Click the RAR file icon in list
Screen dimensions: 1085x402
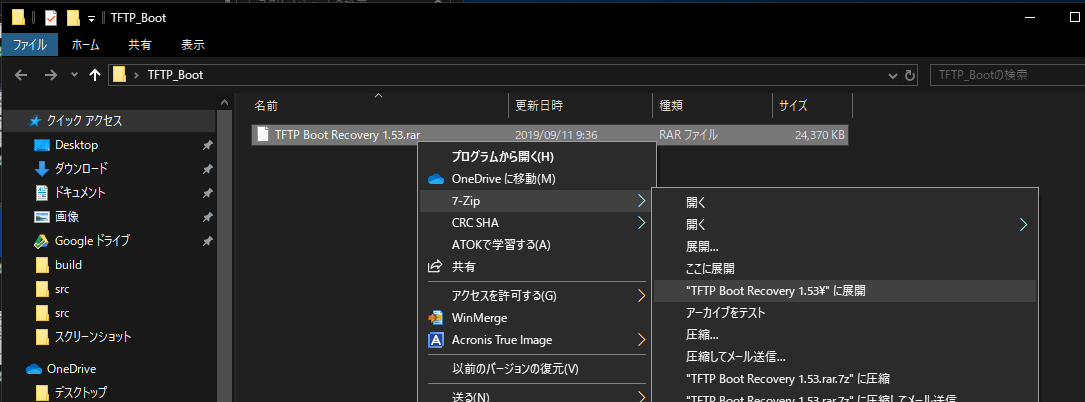(262, 135)
